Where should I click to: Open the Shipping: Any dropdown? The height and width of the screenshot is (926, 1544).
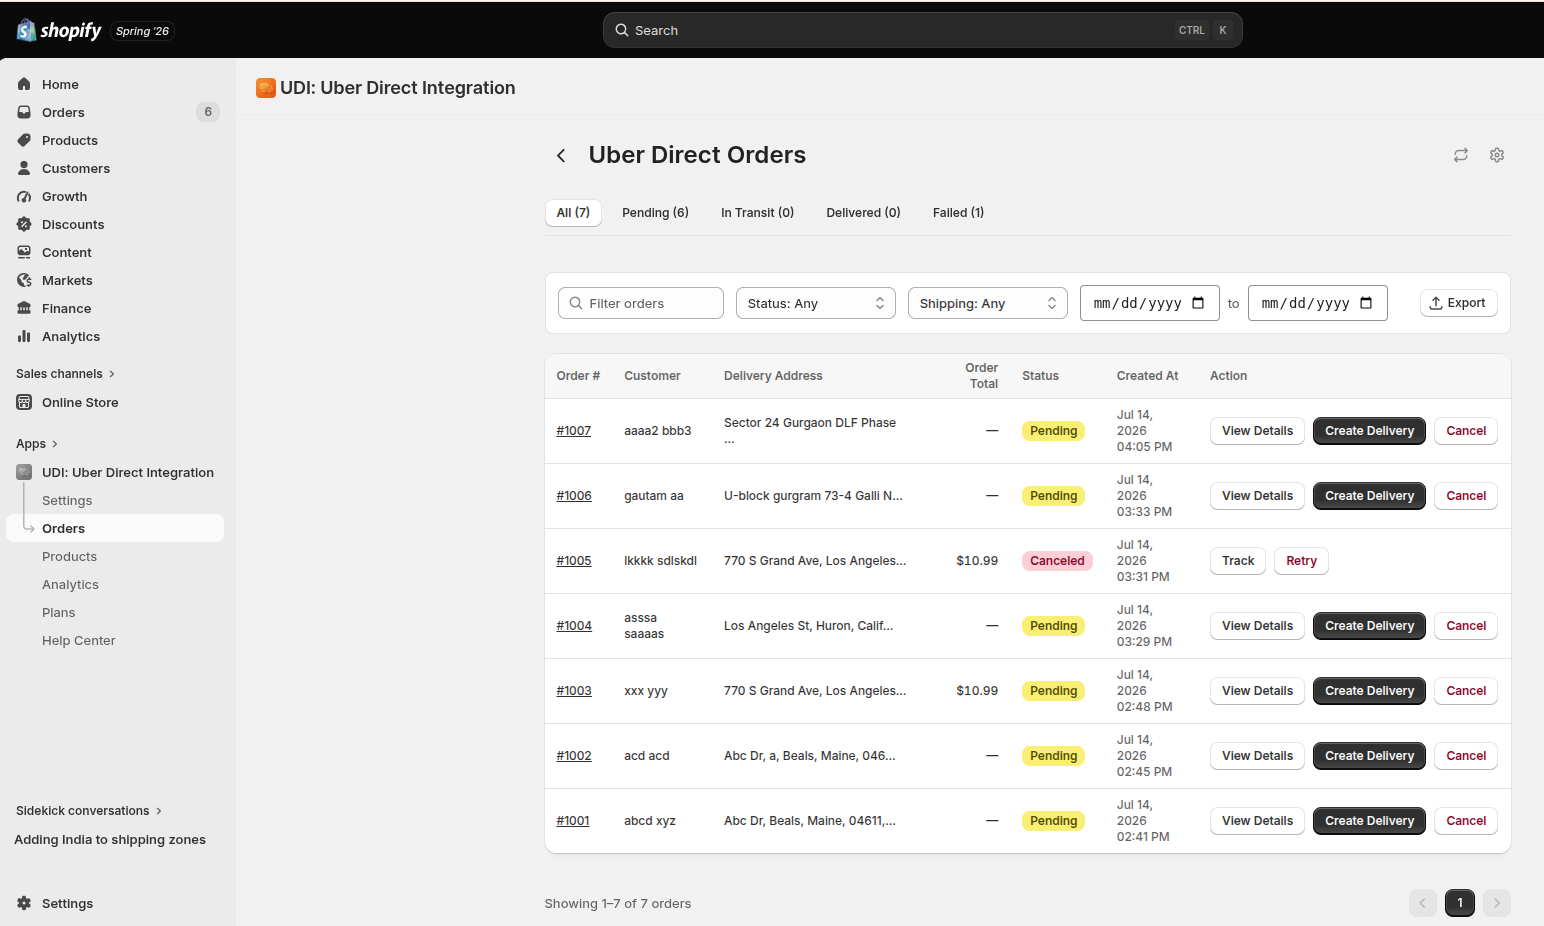coord(987,303)
